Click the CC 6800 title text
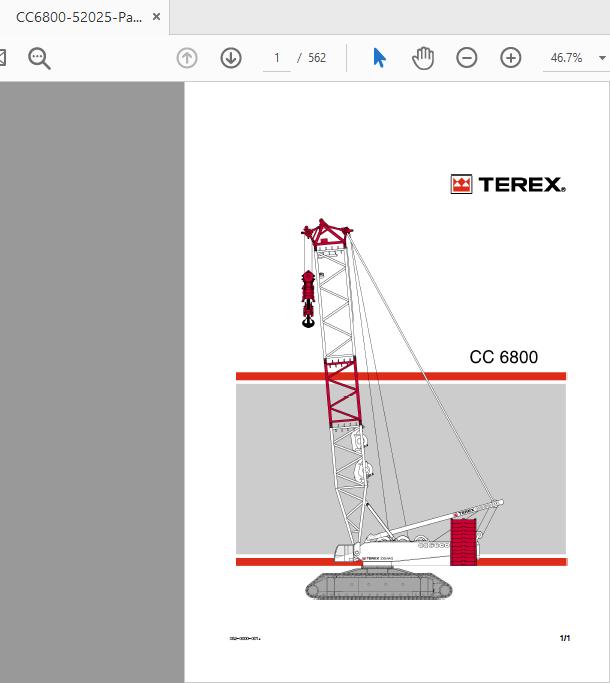610x683 pixels. (504, 357)
